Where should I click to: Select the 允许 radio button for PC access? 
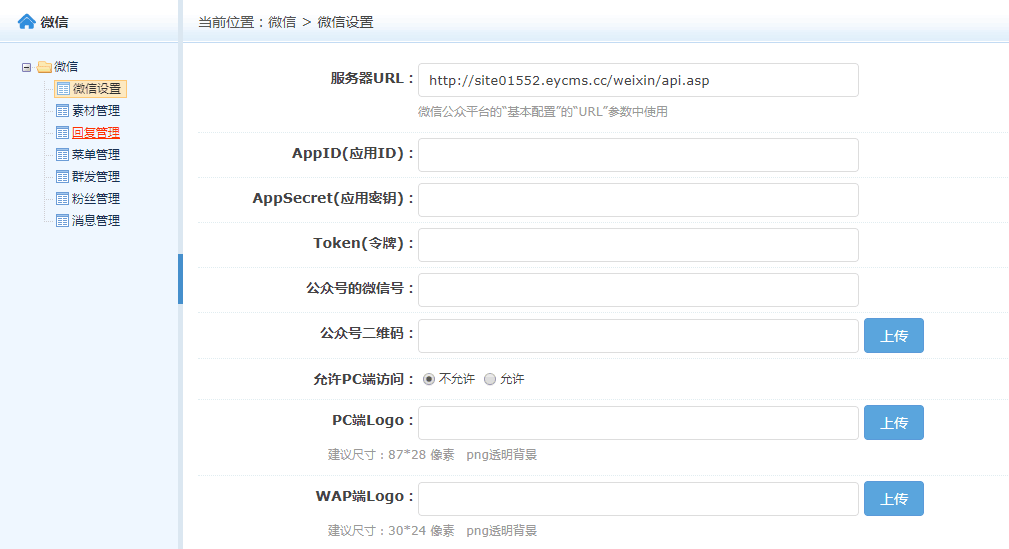click(490, 379)
